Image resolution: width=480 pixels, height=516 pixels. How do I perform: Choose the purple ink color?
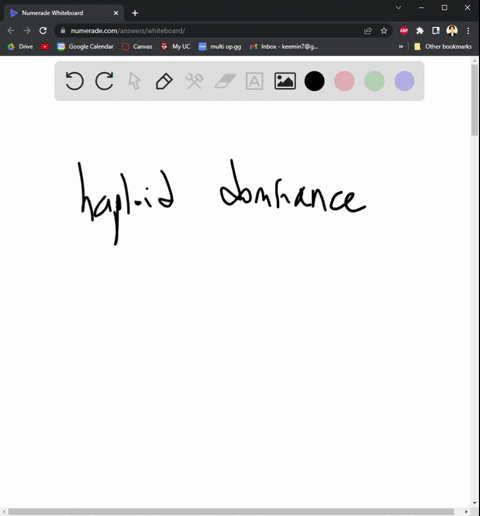404,81
